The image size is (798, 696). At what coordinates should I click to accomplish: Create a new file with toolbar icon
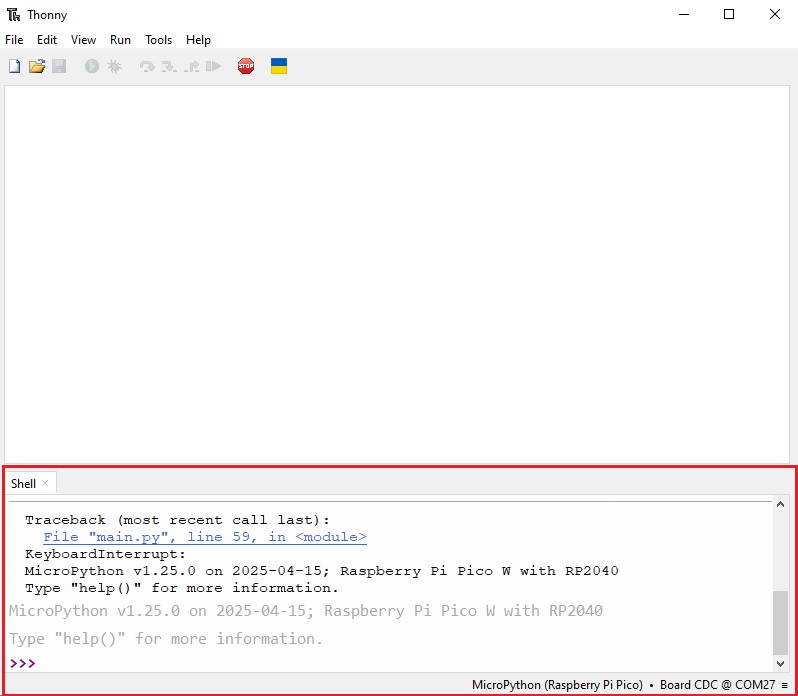(x=14, y=66)
